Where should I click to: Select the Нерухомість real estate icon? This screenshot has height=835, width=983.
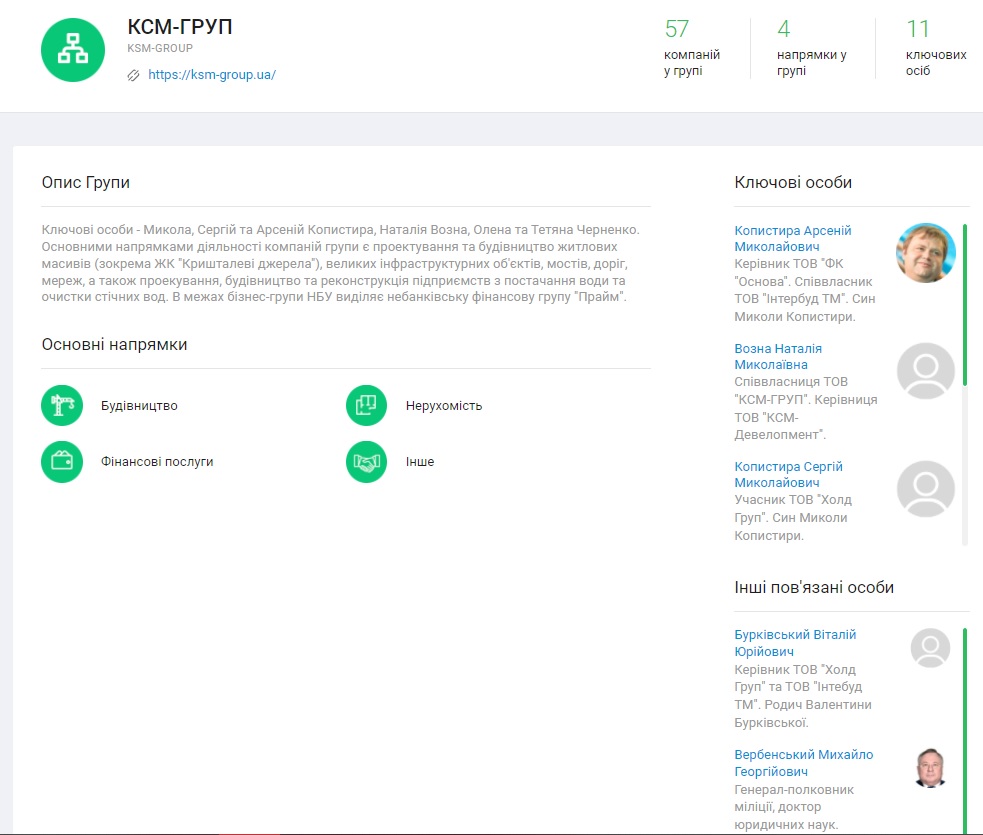366,405
